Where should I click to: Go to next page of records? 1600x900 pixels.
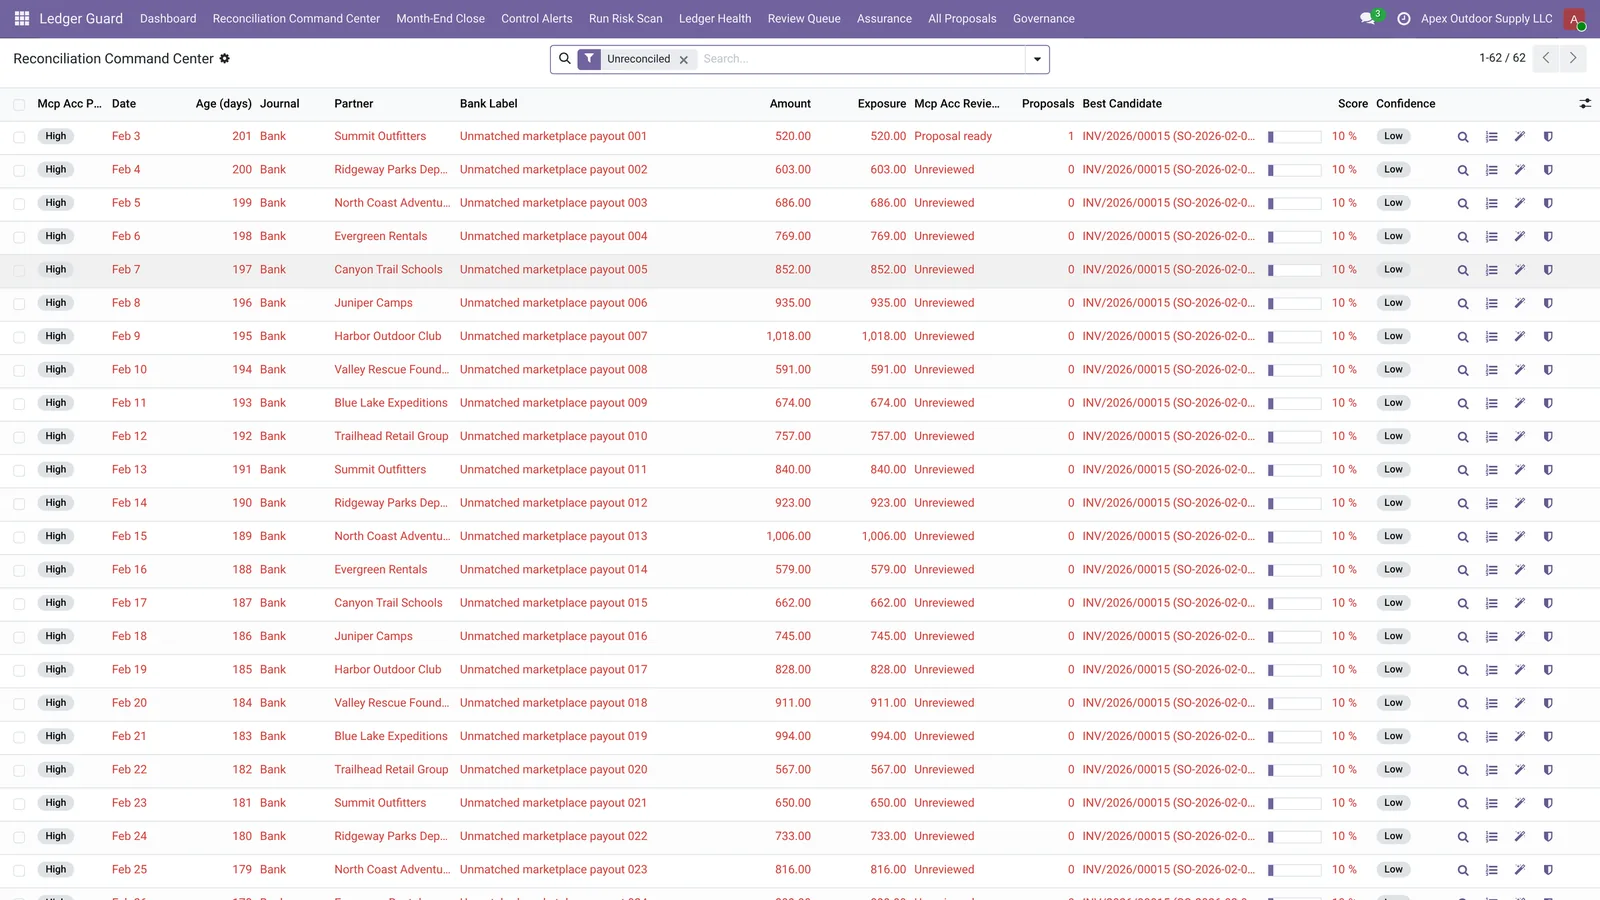tap(1573, 58)
